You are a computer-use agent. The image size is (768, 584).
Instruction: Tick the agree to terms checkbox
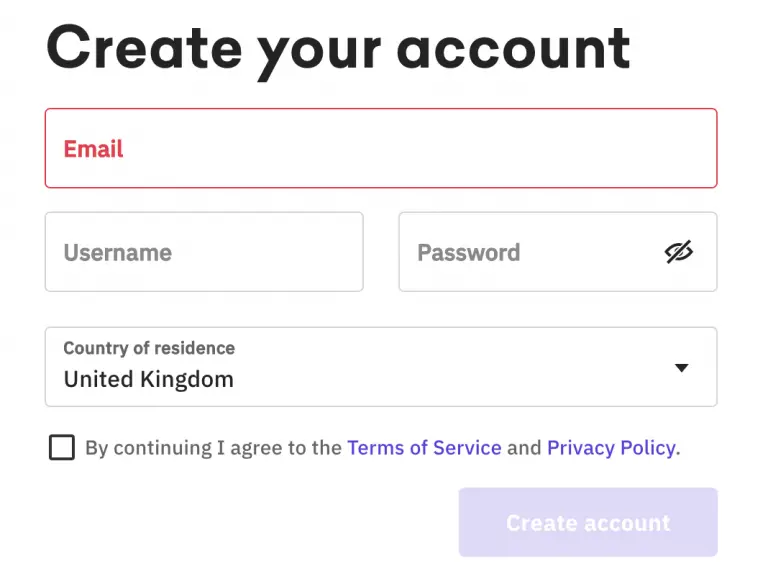pyautogui.click(x=62, y=447)
